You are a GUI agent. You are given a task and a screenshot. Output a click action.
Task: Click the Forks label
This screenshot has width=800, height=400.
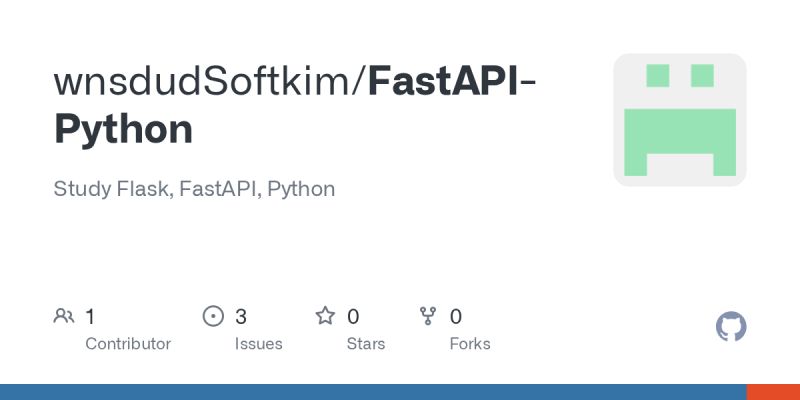tap(470, 344)
